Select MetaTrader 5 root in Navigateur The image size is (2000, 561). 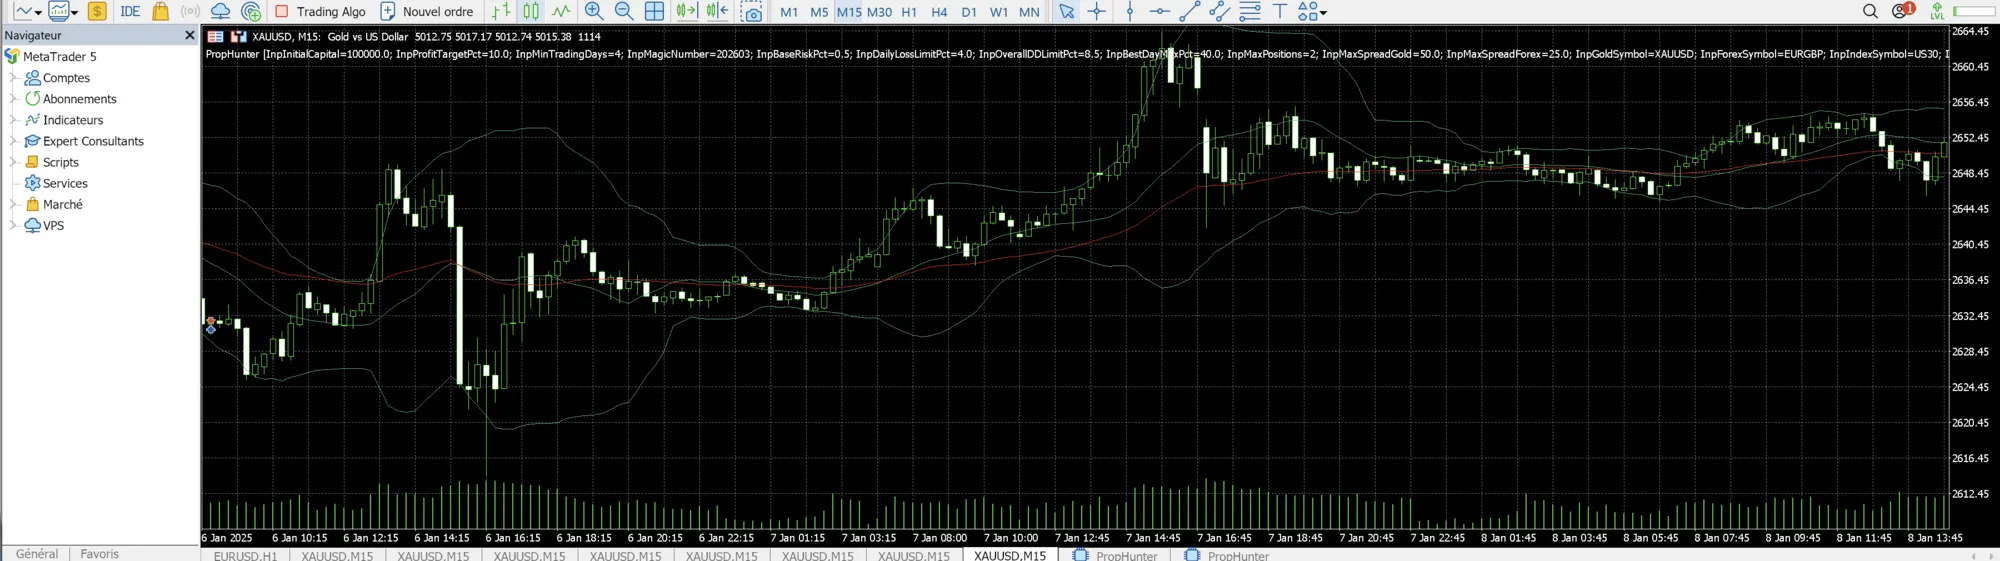[50, 56]
